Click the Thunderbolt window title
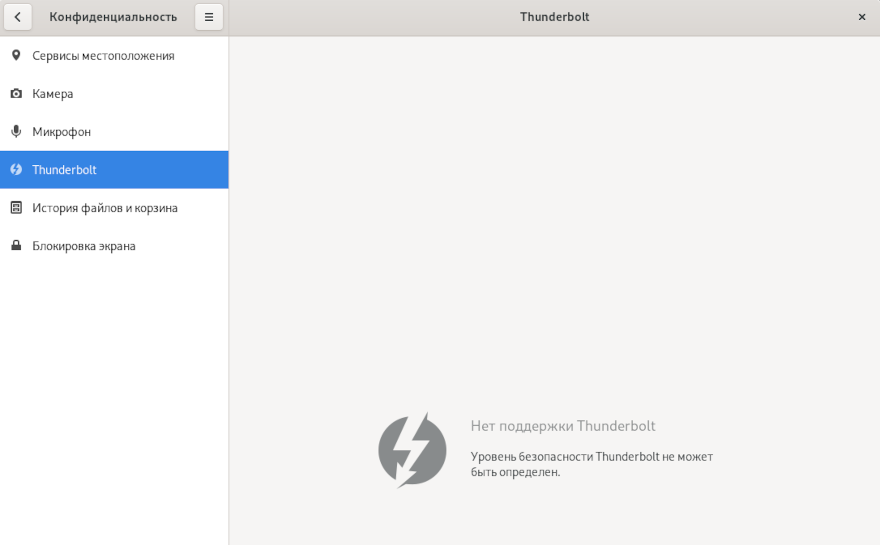This screenshot has width=880, height=545. [x=554, y=17]
